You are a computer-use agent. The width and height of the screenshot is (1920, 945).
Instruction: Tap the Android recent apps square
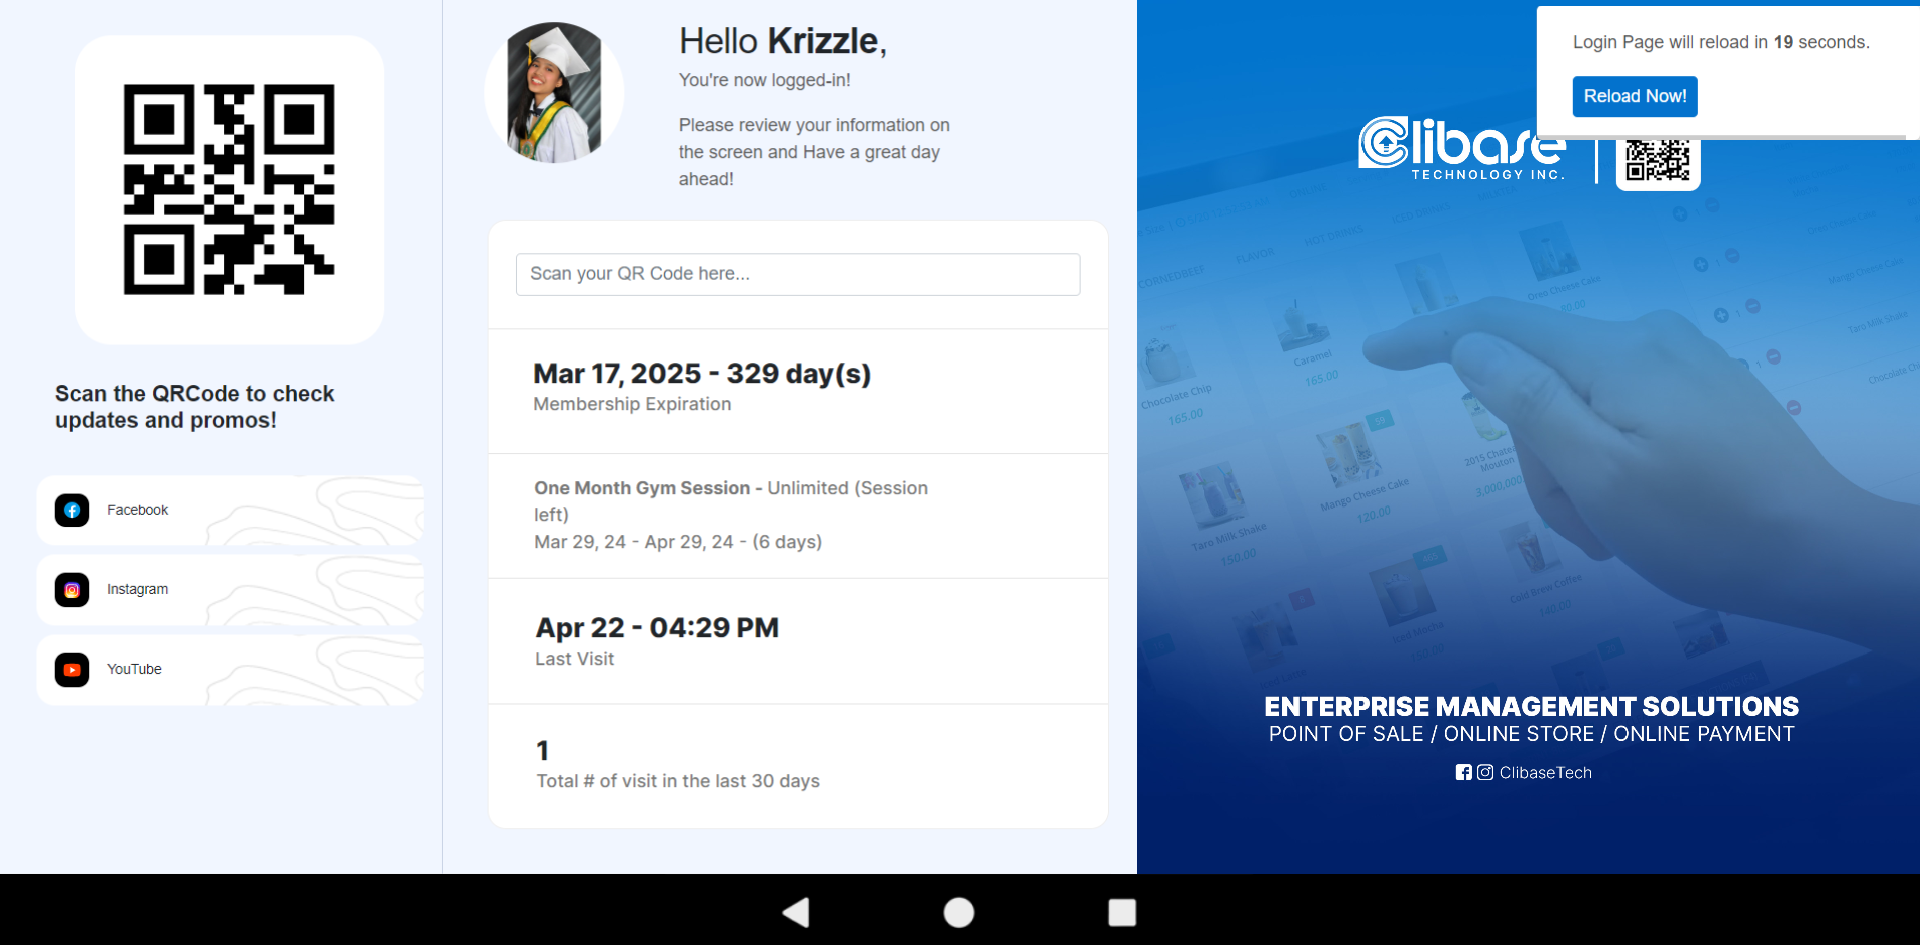[1122, 912]
